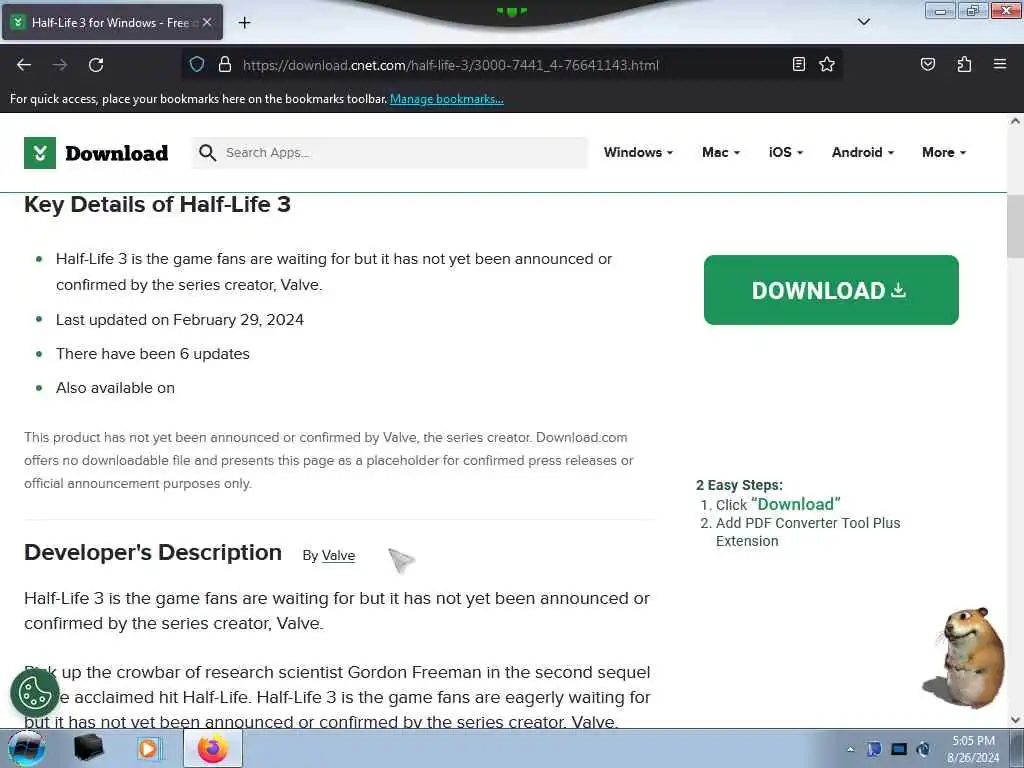The height and width of the screenshot is (768, 1024).
Task: Open the taskbar clock showing 5:05 PM
Action: point(973,749)
